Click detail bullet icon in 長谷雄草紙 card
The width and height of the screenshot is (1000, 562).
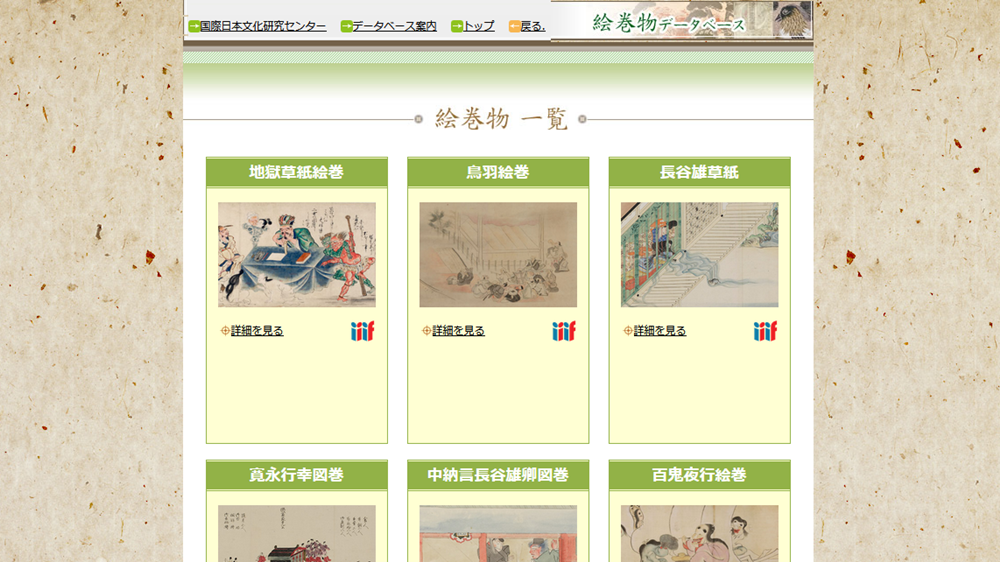pyautogui.click(x=628, y=330)
